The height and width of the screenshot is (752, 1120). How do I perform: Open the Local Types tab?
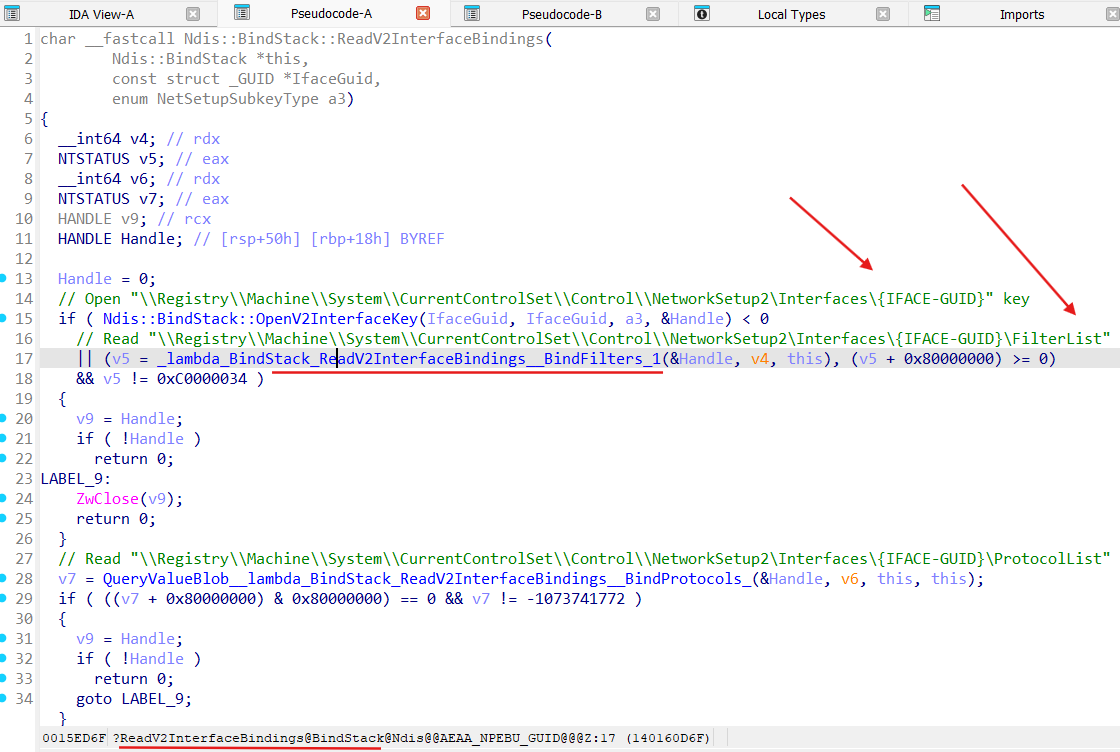[x=791, y=14]
